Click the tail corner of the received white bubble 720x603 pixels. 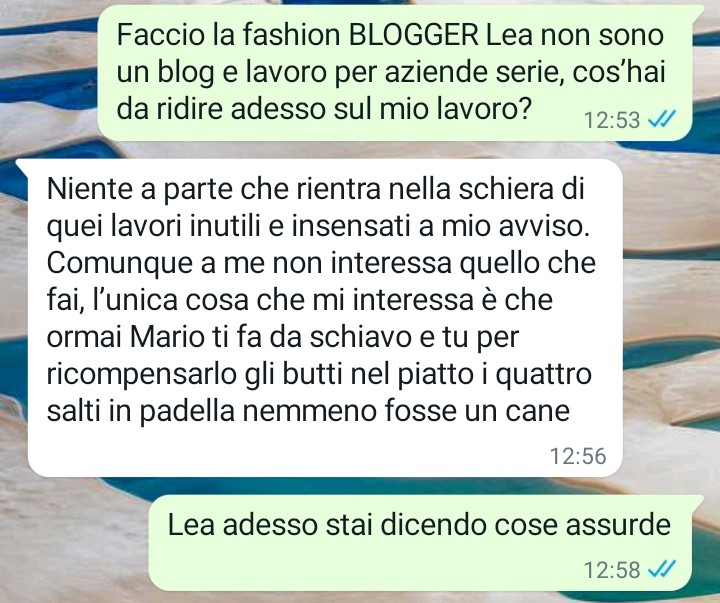21,166
